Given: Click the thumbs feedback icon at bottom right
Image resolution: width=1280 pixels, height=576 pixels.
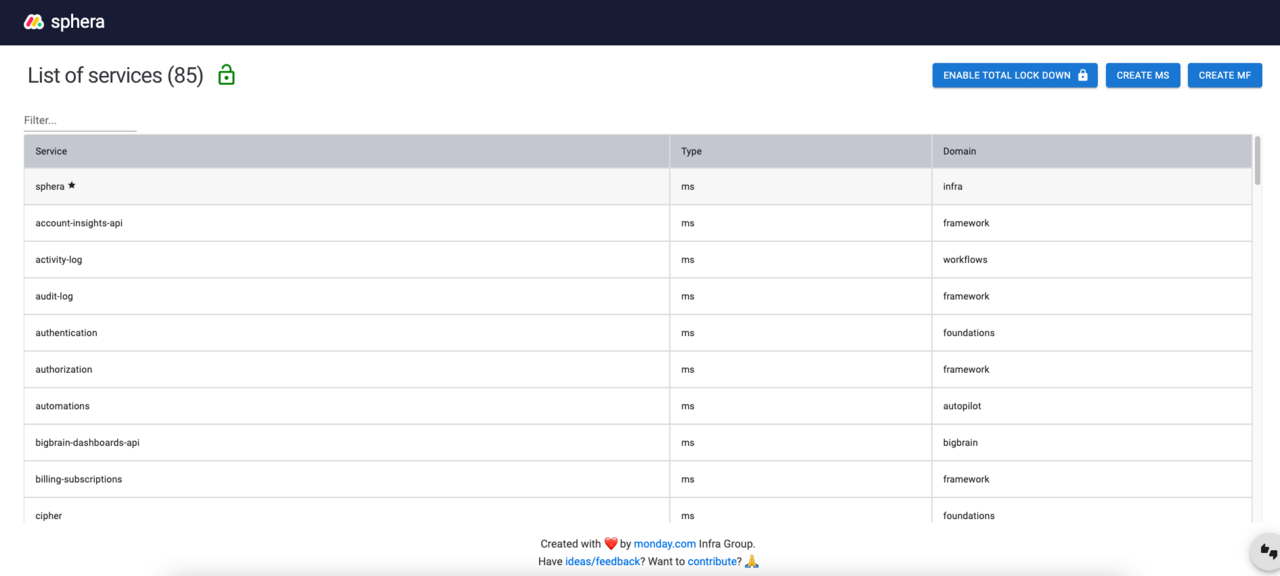Looking at the screenshot, I should click(1268, 551).
